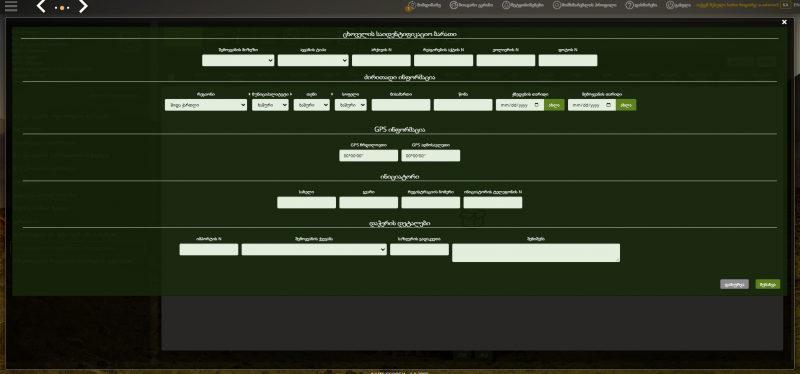Open the village dropdown before the text fields

(x=351, y=105)
